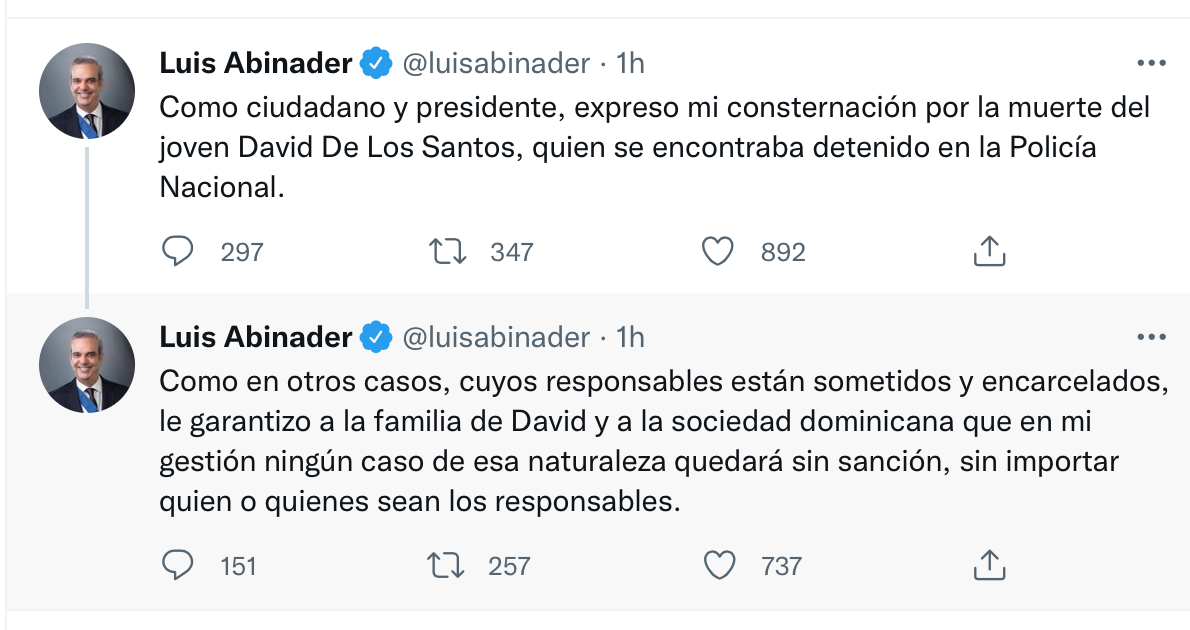
Task: Reply to the first tweet about David De Los Santos
Action: point(178,251)
